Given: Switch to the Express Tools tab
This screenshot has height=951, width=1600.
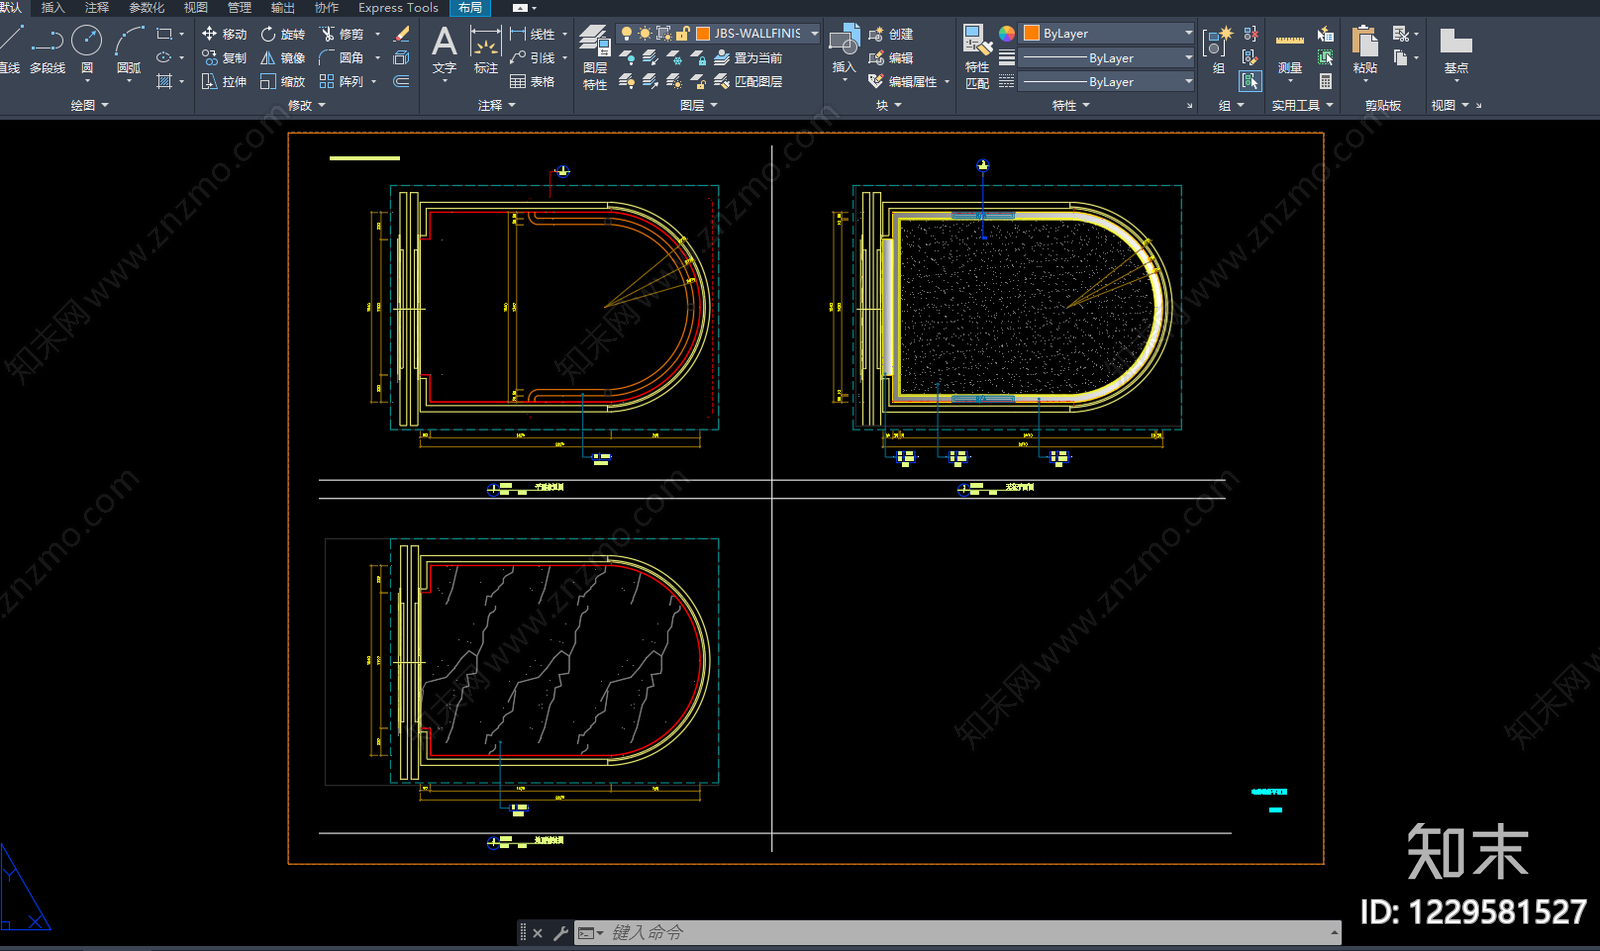Looking at the screenshot, I should [398, 8].
